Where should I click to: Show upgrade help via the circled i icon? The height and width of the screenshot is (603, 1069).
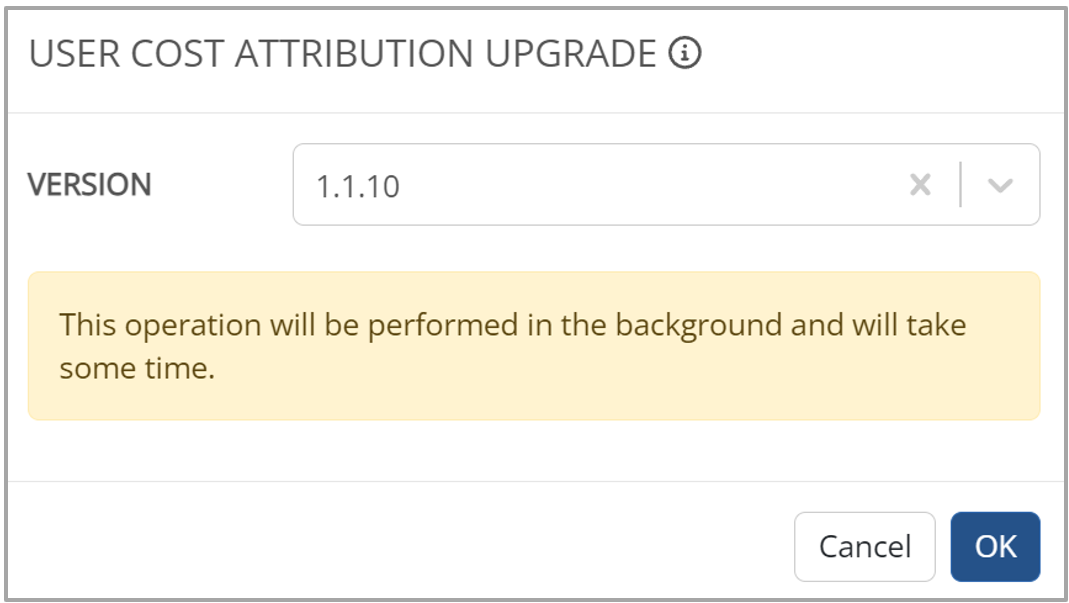(x=685, y=54)
